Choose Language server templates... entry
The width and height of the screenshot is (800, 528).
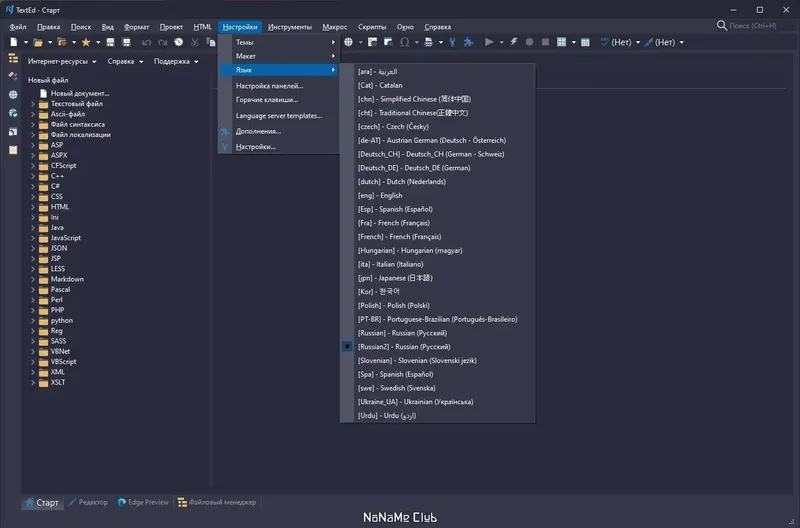279,116
